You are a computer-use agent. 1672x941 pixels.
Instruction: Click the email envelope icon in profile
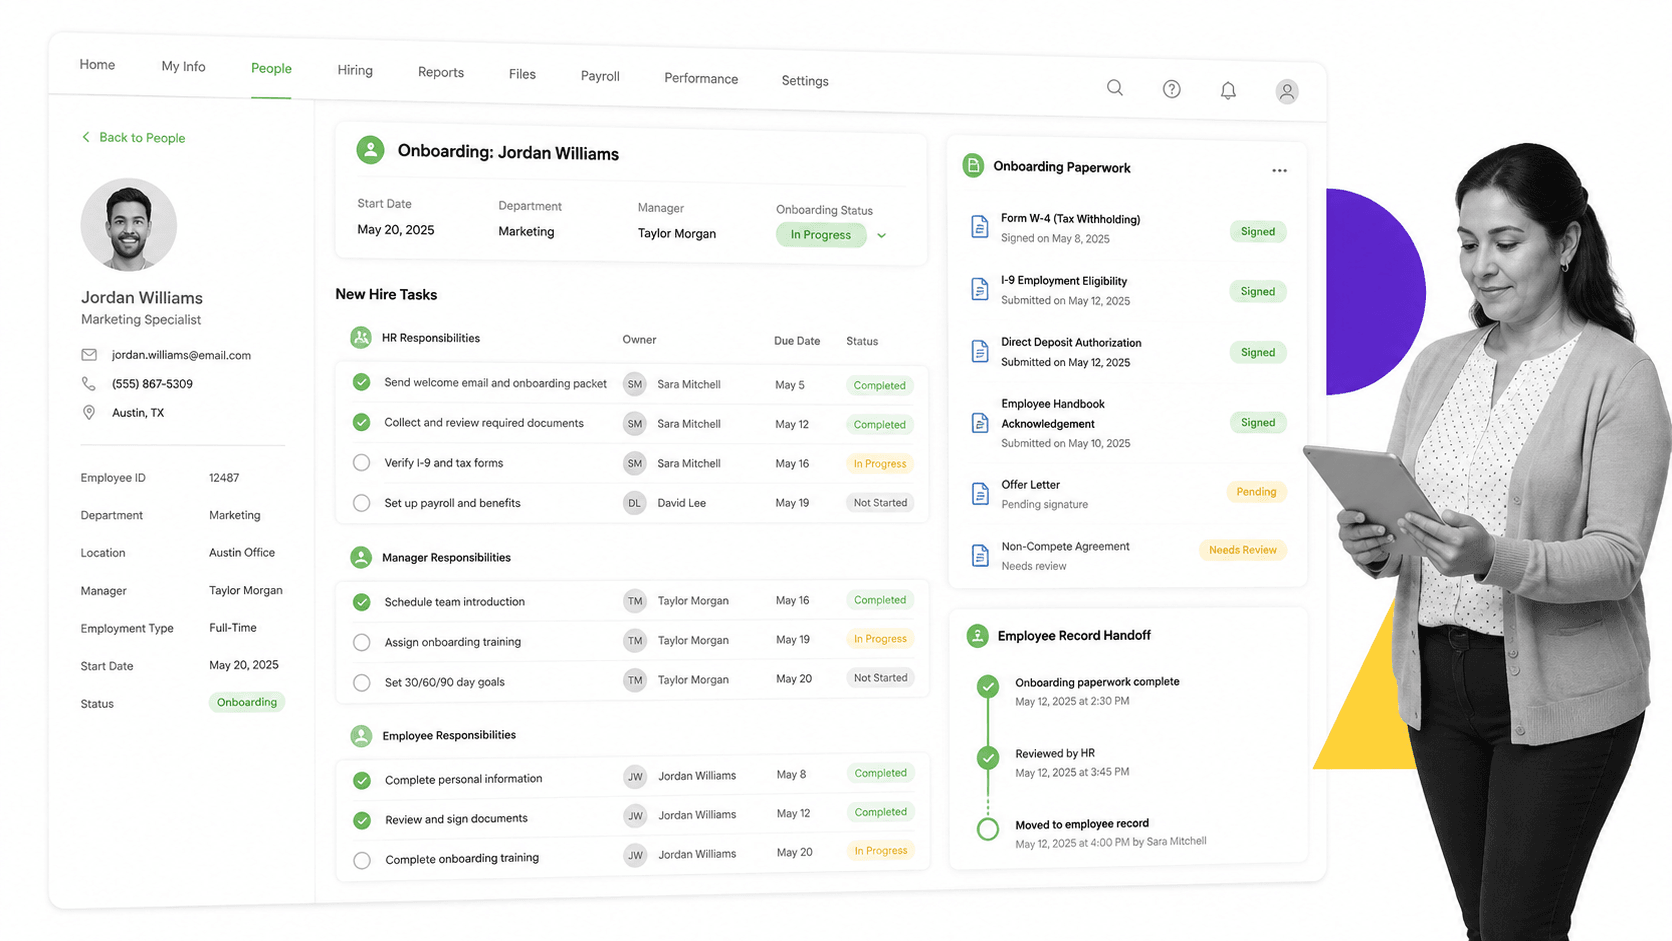point(89,354)
